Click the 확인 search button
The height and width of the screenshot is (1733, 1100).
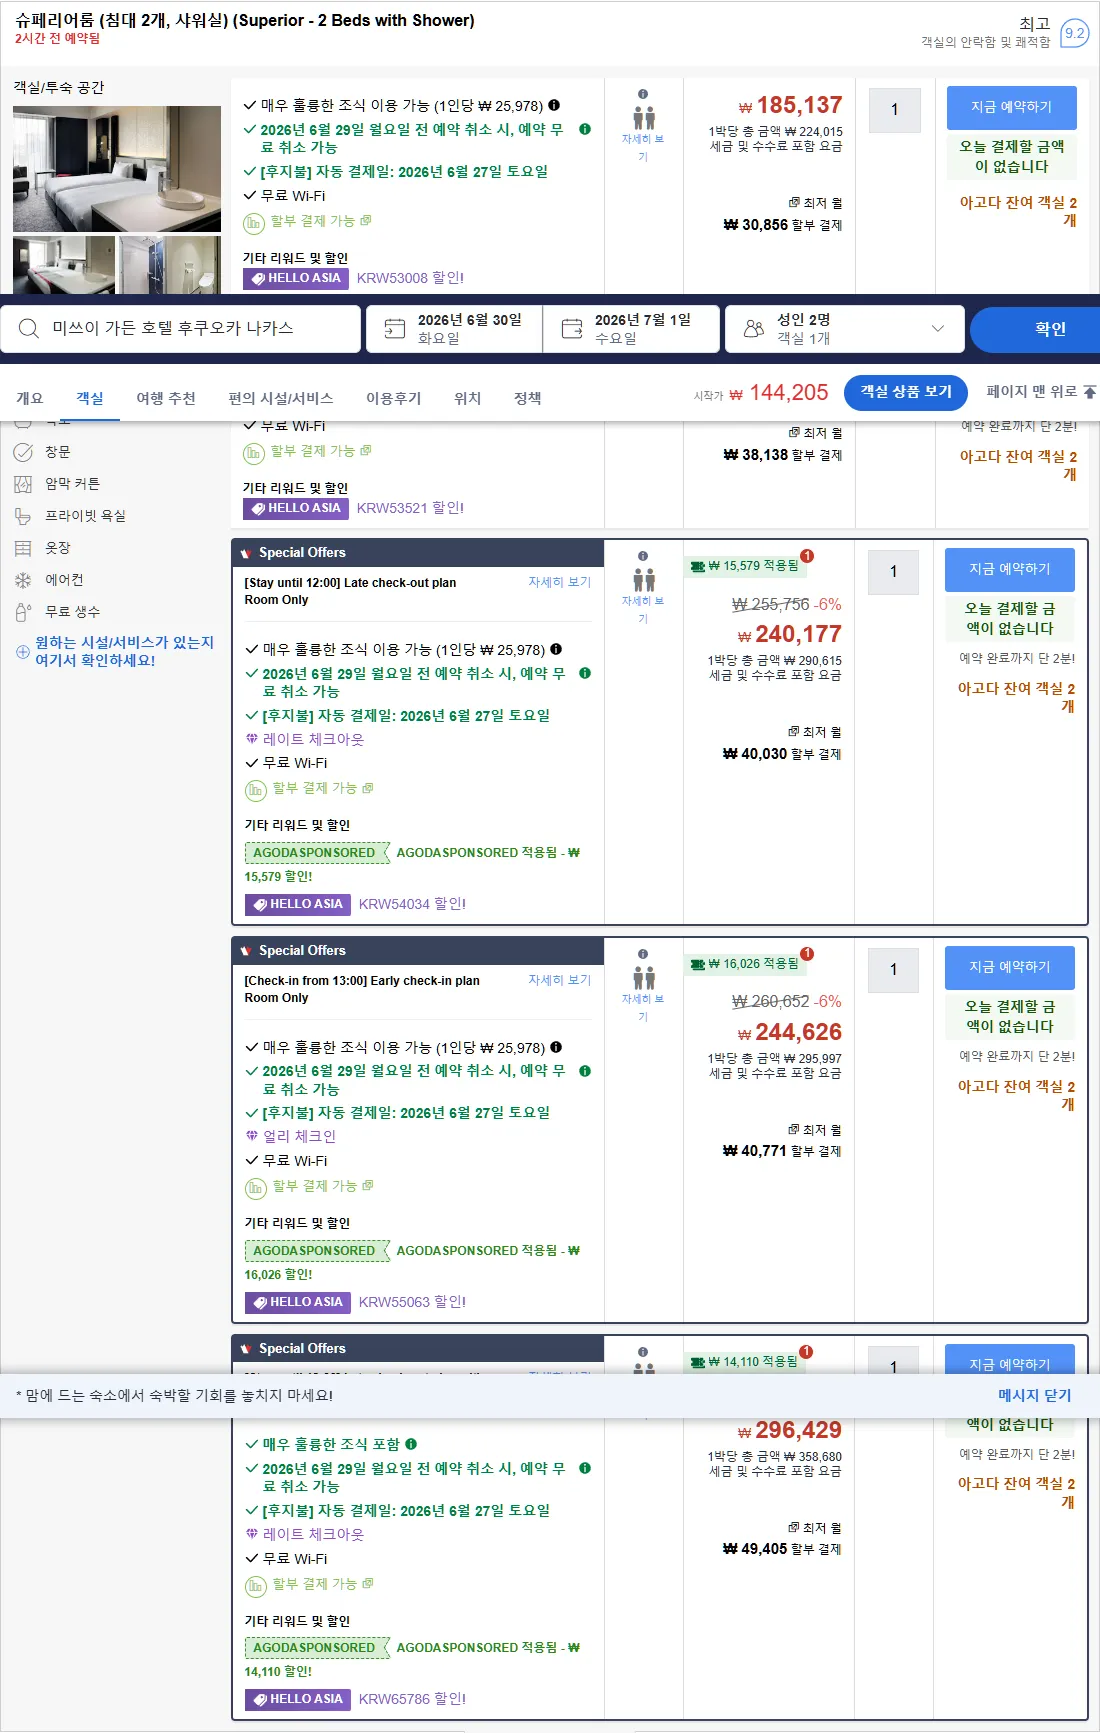point(1035,329)
